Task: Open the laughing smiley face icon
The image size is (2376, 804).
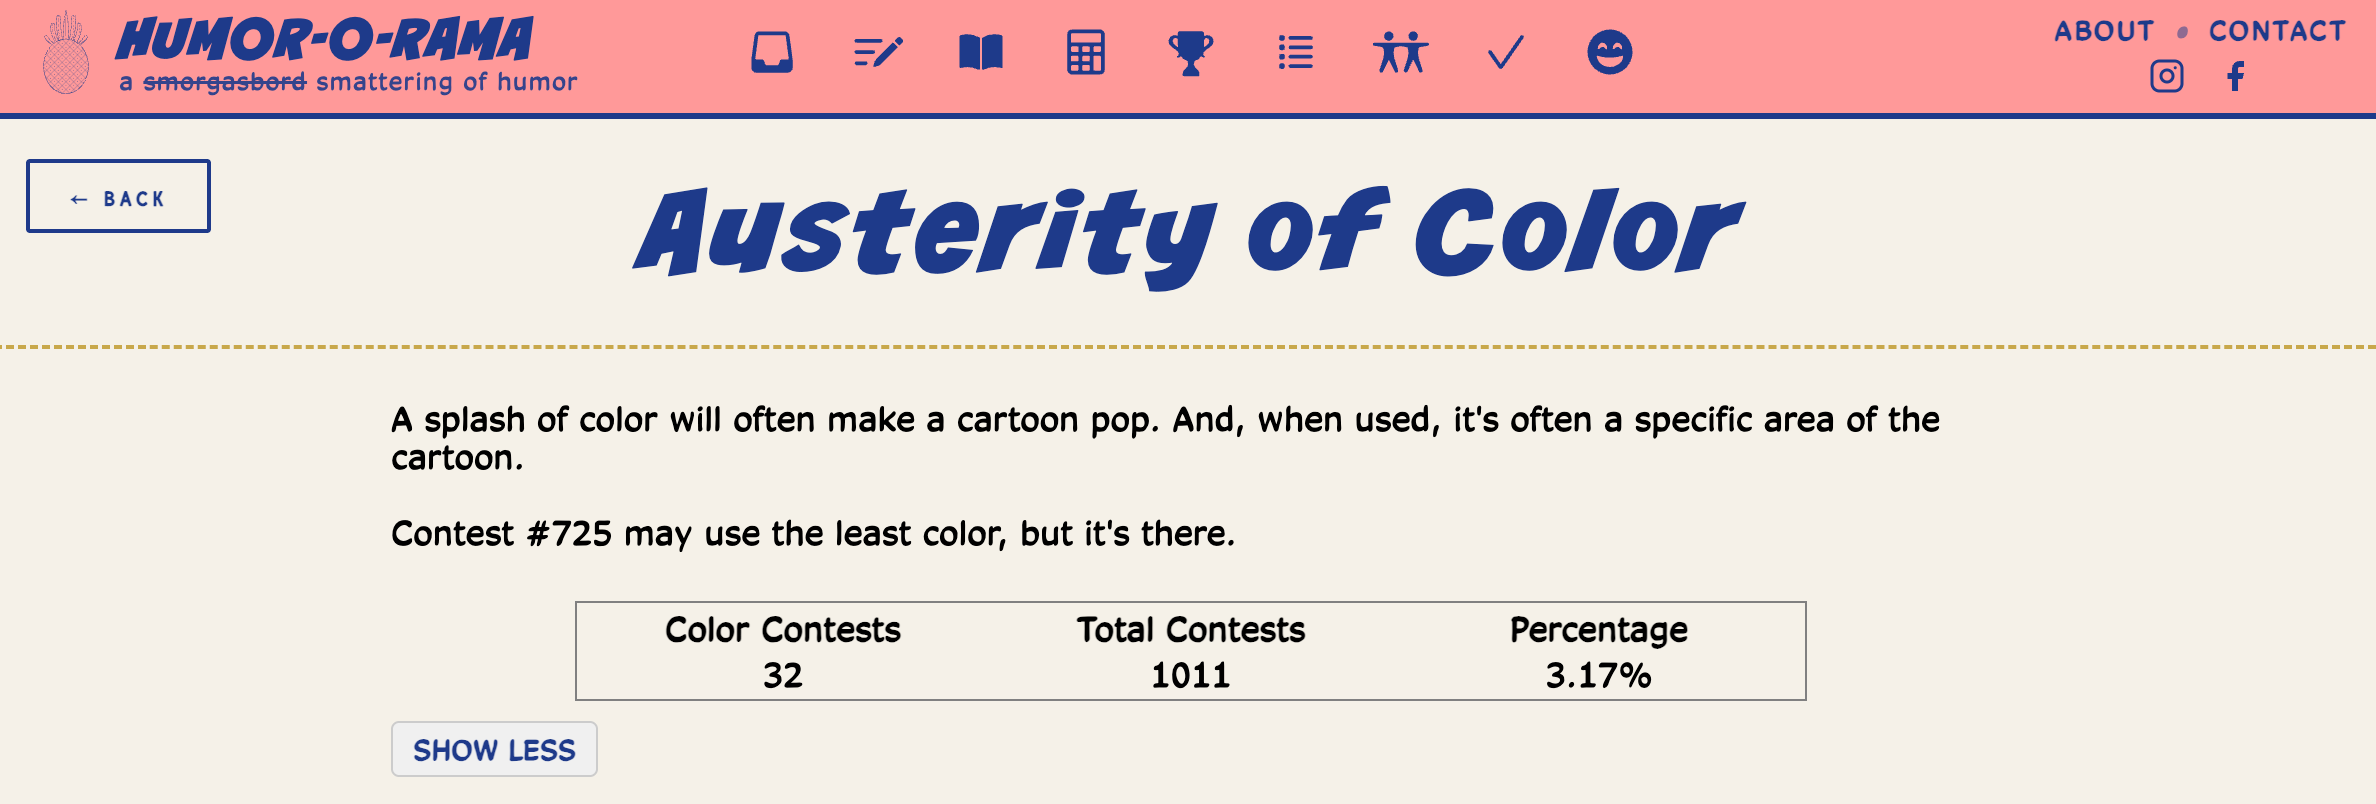Action: 1610,52
